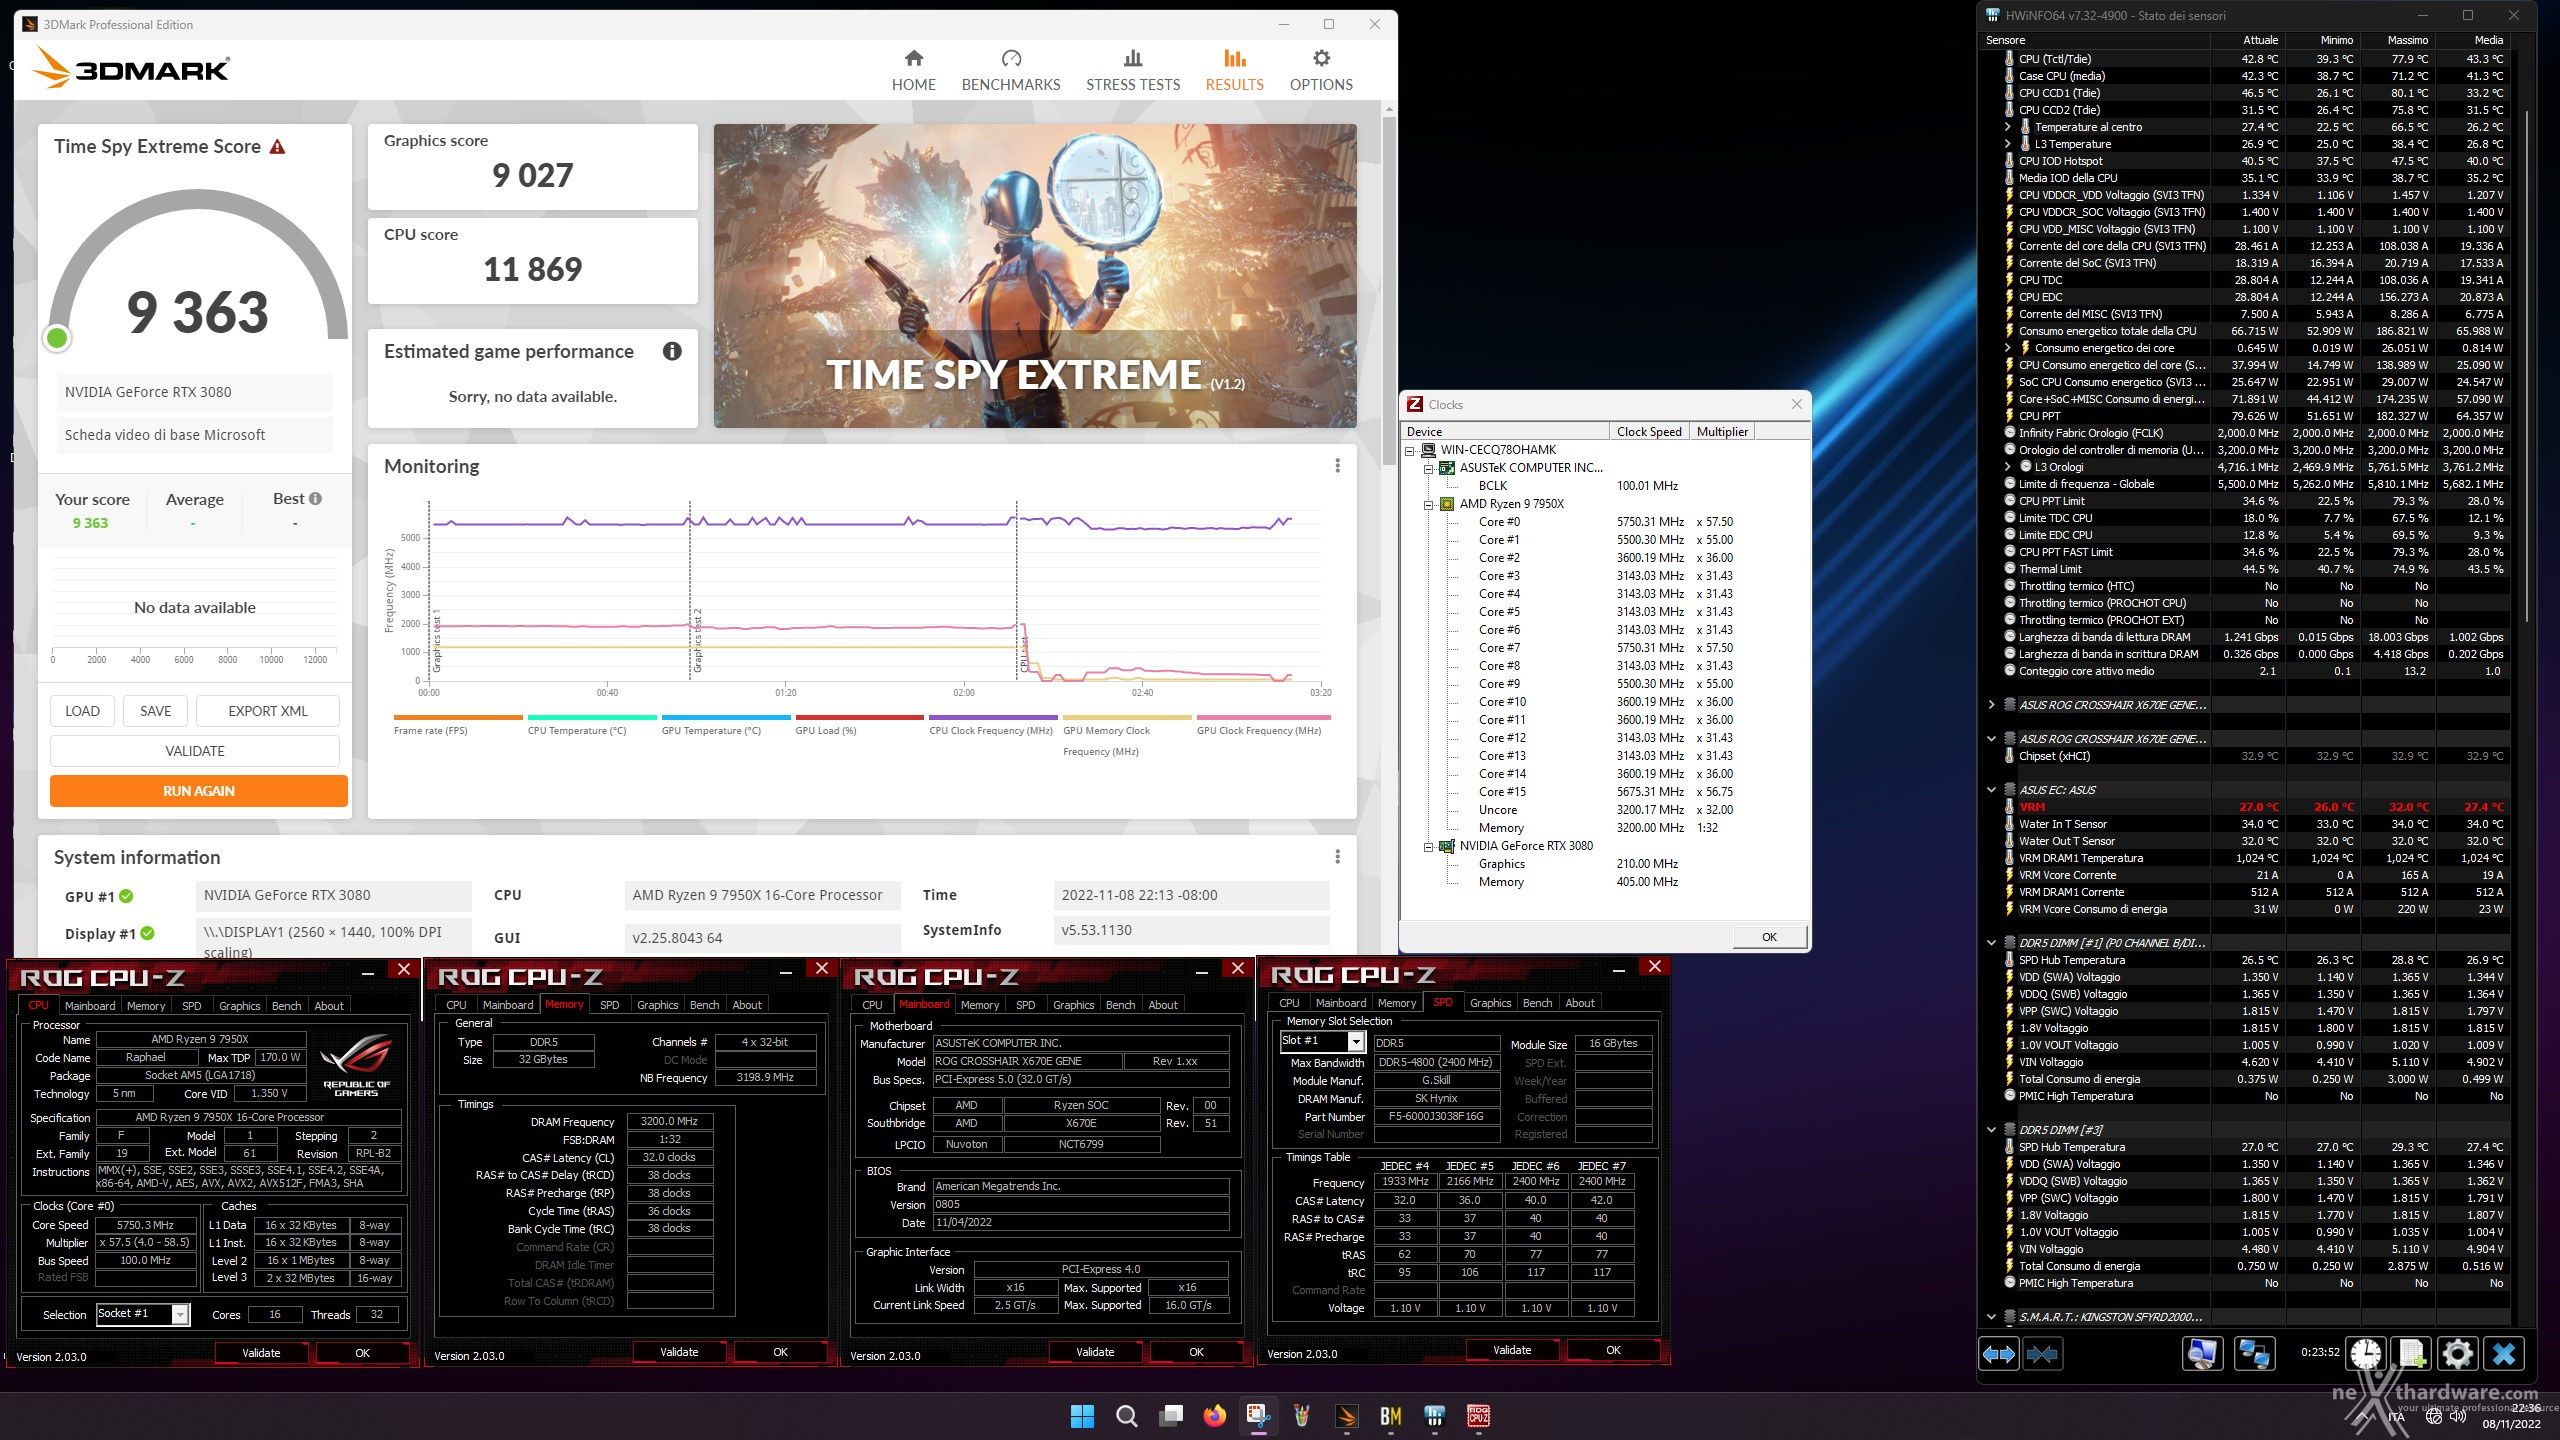Open the System information three-dot menu

point(1337,857)
